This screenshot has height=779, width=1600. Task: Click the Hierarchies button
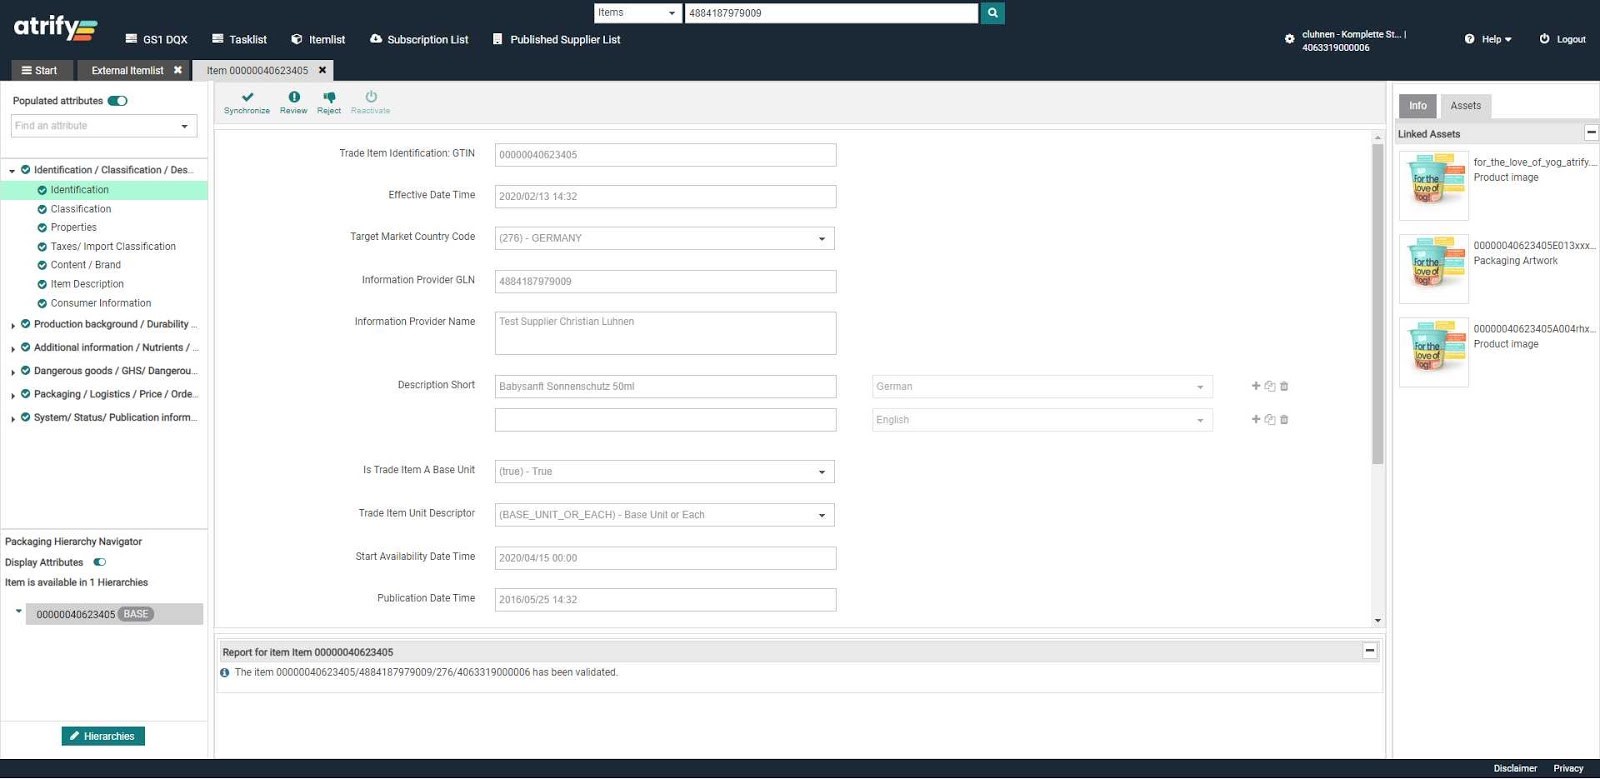coord(103,736)
